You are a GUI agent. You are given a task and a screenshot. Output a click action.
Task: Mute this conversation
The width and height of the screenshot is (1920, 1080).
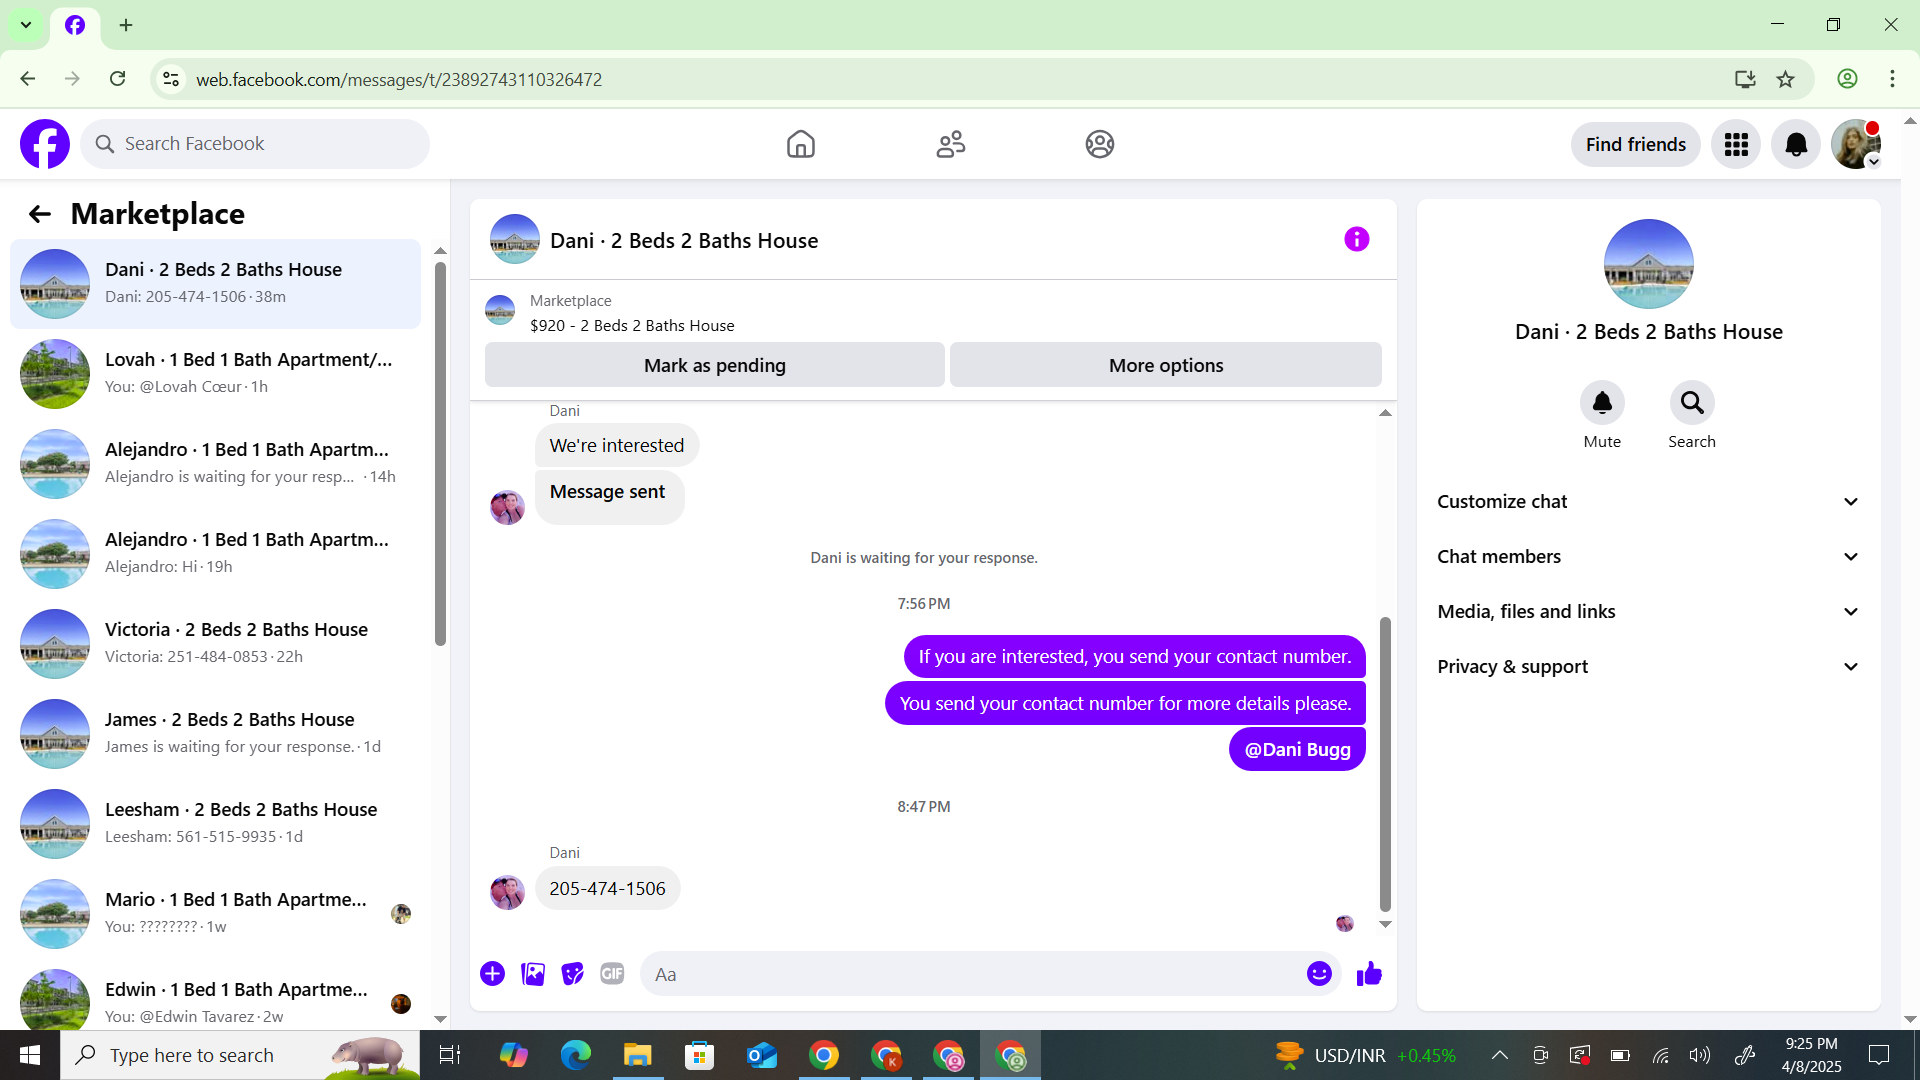point(1602,403)
